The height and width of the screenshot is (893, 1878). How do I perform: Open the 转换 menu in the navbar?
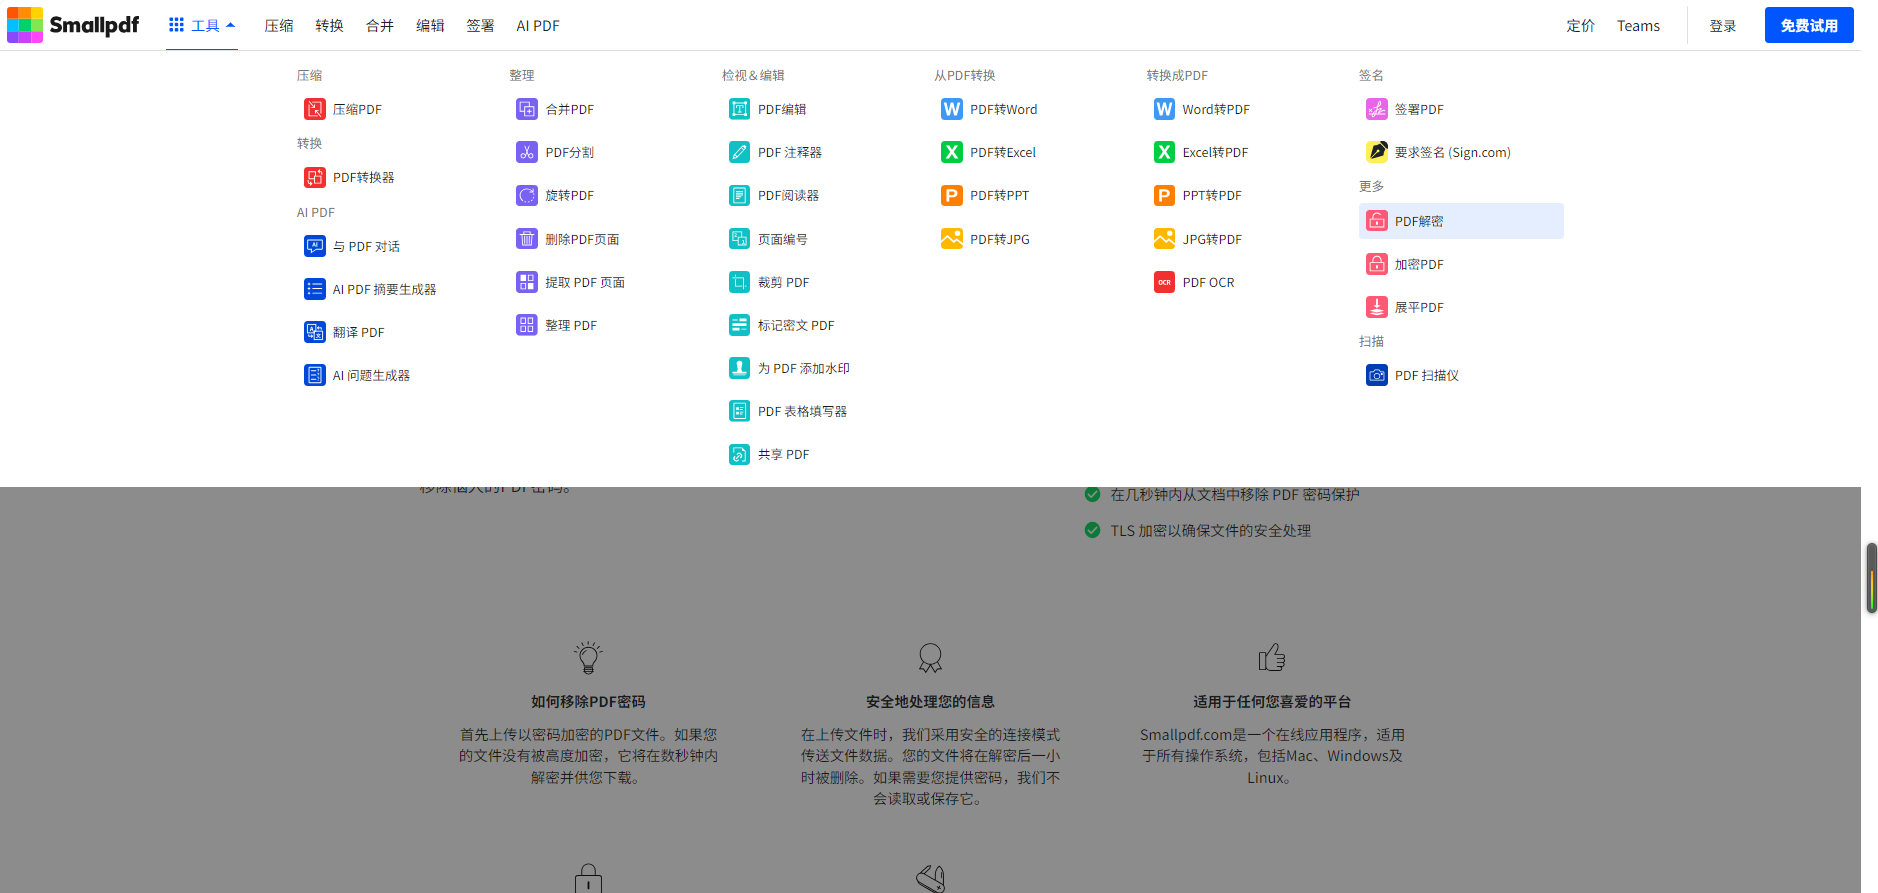329,26
